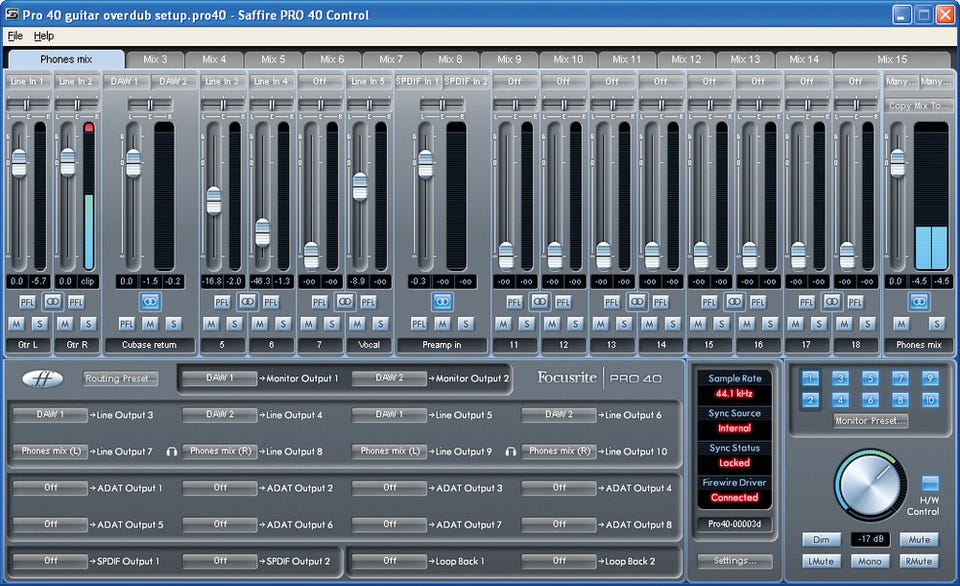Select the Phones mix tab
Screen dimensions: 960x586
click(66, 59)
